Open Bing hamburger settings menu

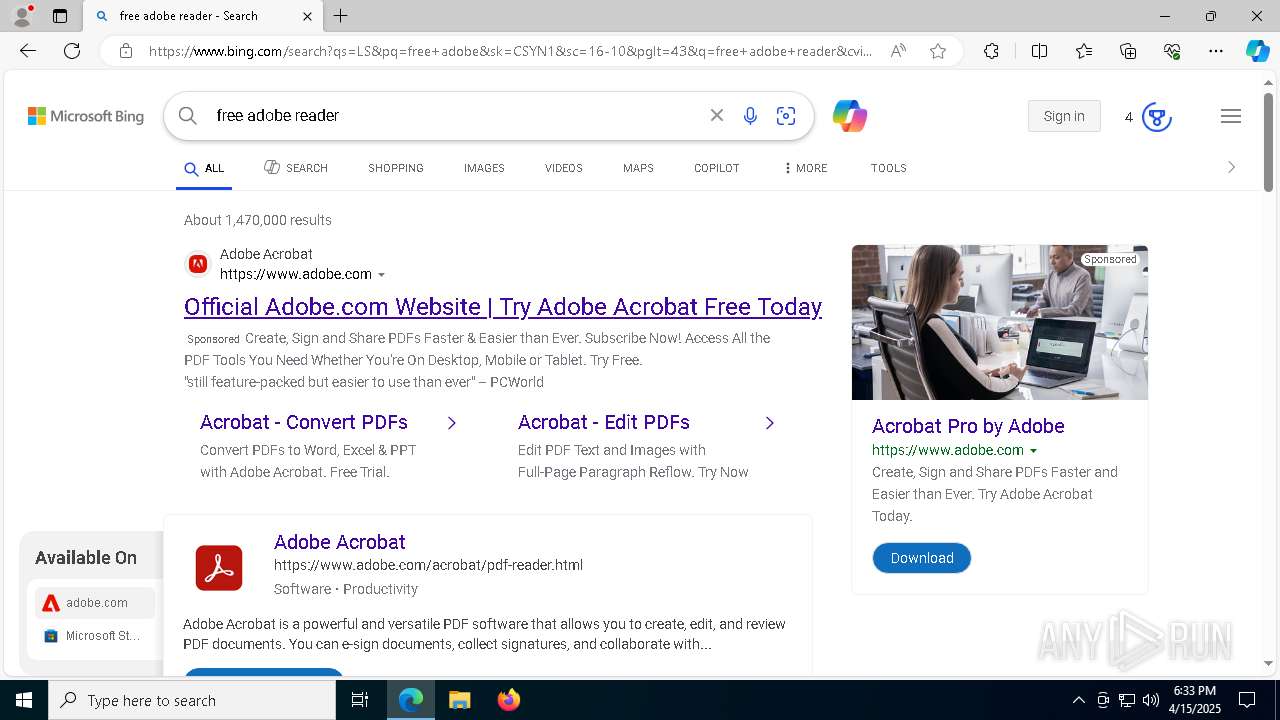1231,116
